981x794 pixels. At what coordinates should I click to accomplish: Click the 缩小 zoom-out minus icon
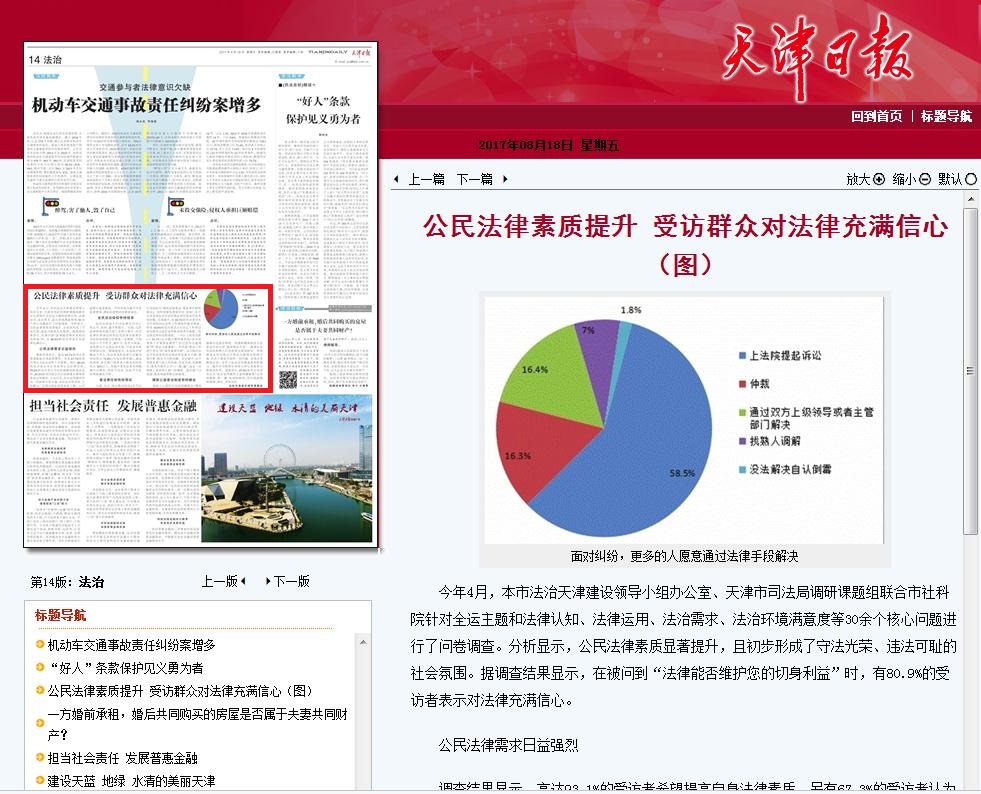coord(925,180)
